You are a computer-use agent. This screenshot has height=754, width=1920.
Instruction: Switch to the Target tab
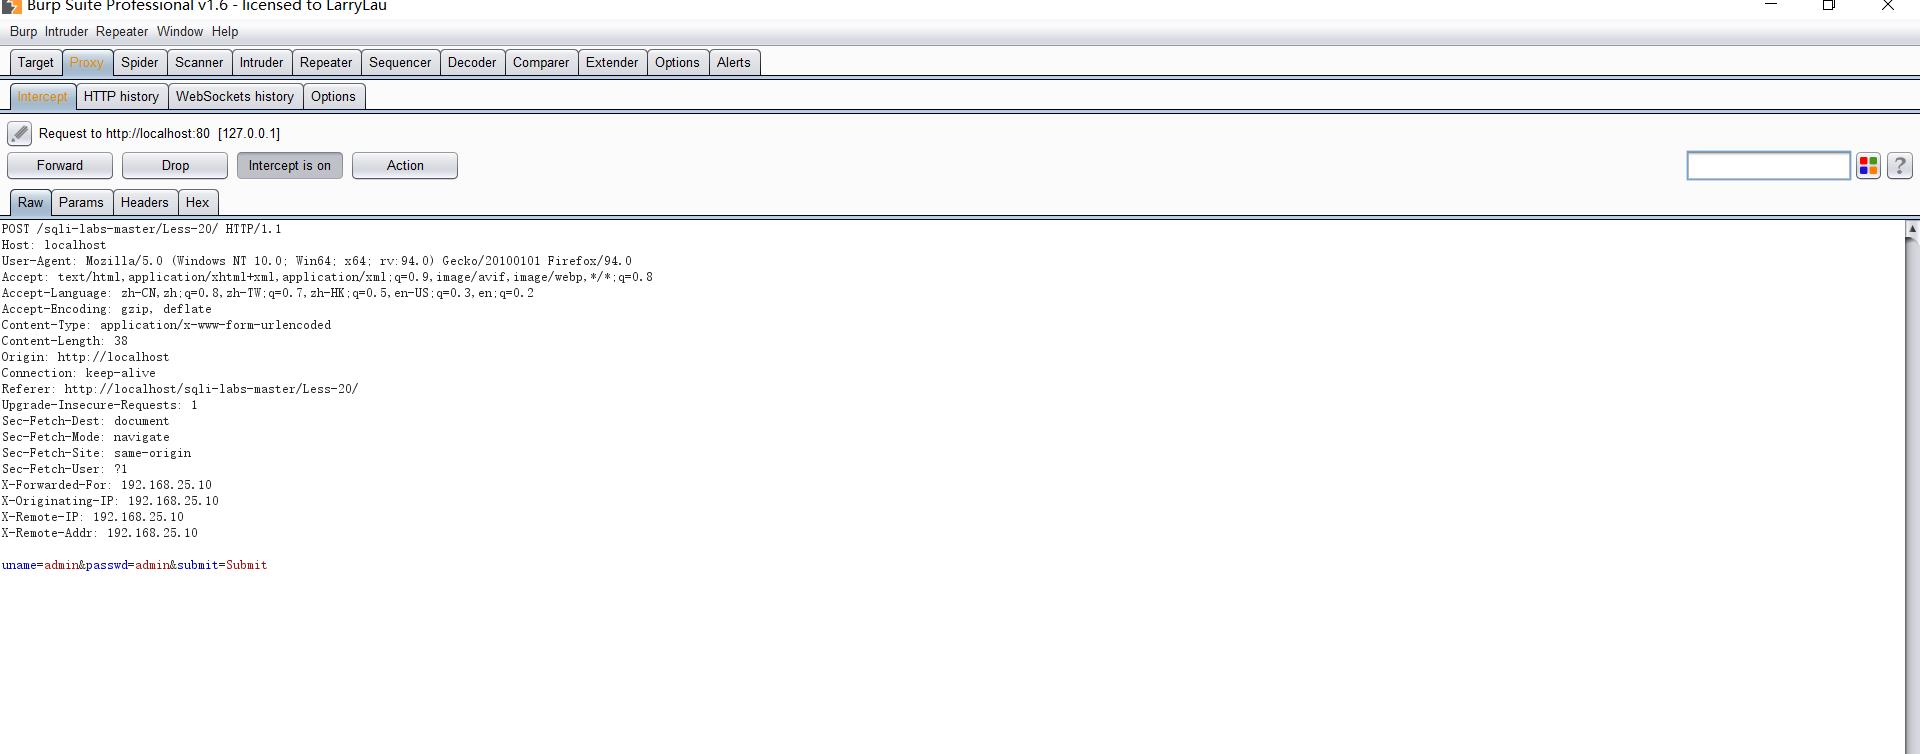pyautogui.click(x=36, y=63)
